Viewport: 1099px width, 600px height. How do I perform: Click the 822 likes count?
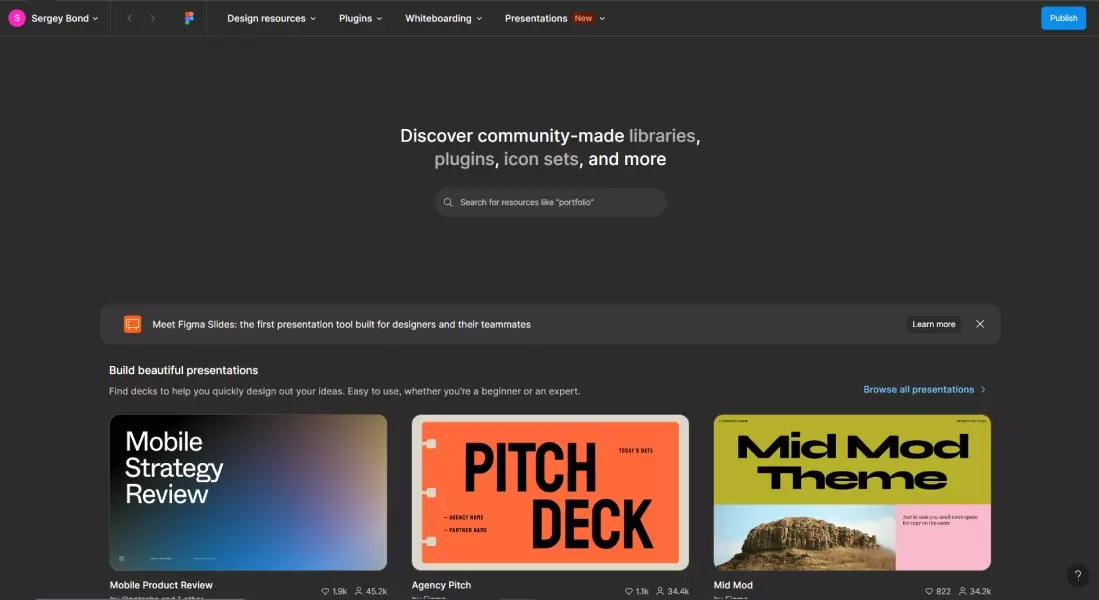[943, 592]
